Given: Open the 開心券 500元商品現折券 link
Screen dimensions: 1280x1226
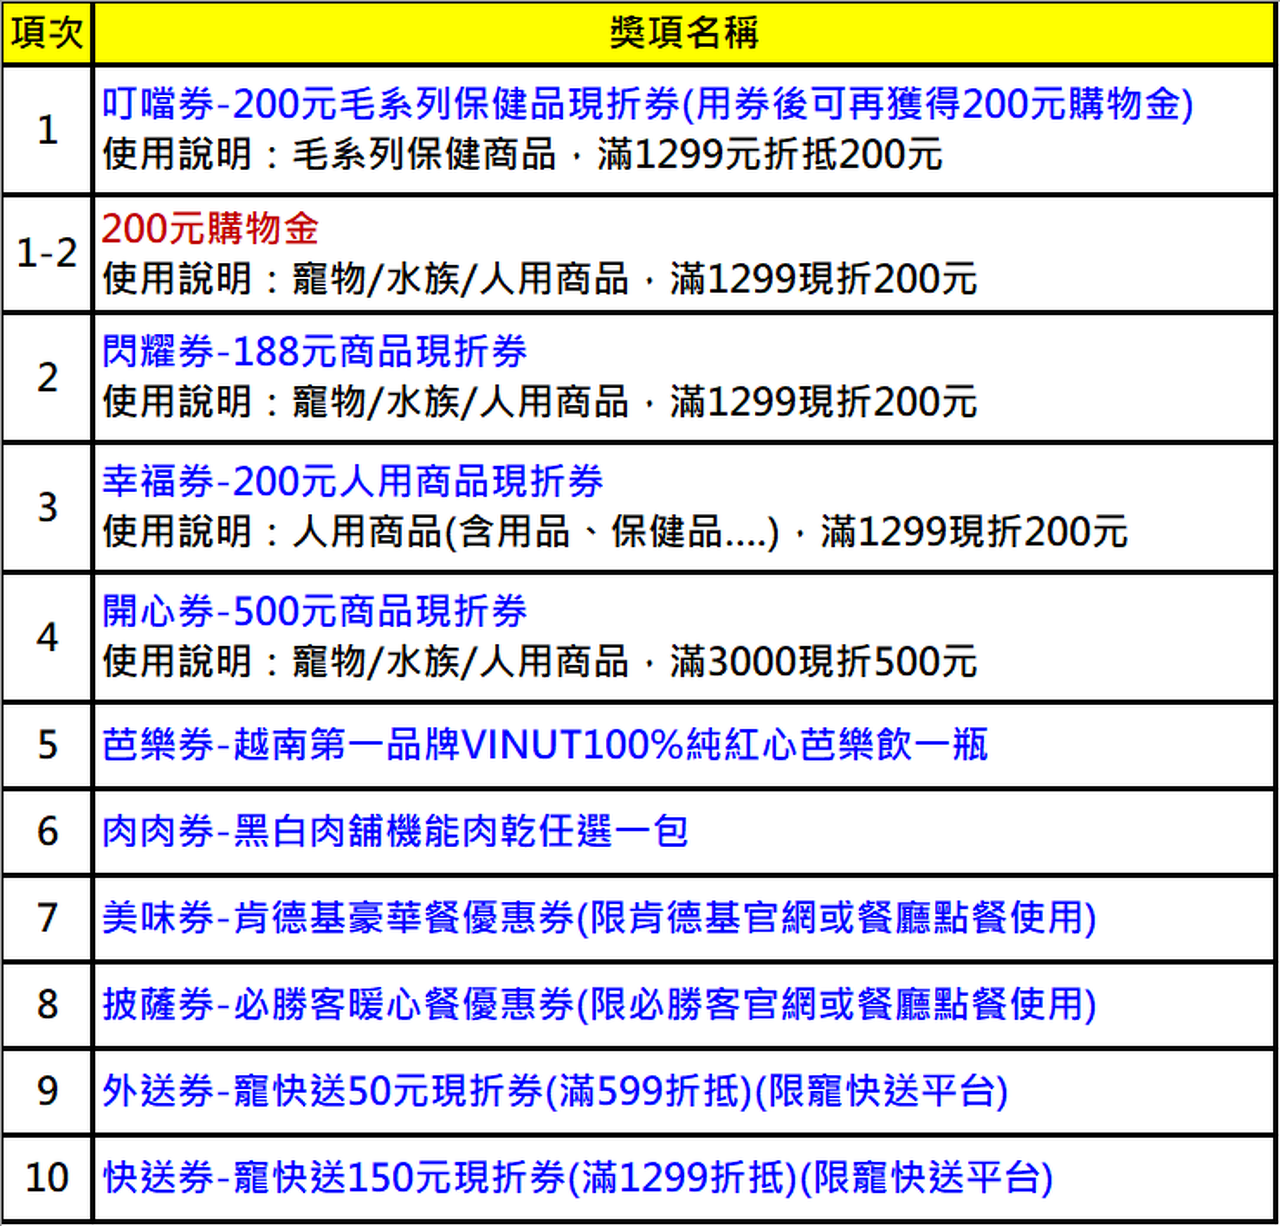Looking at the screenshot, I should (x=314, y=612).
